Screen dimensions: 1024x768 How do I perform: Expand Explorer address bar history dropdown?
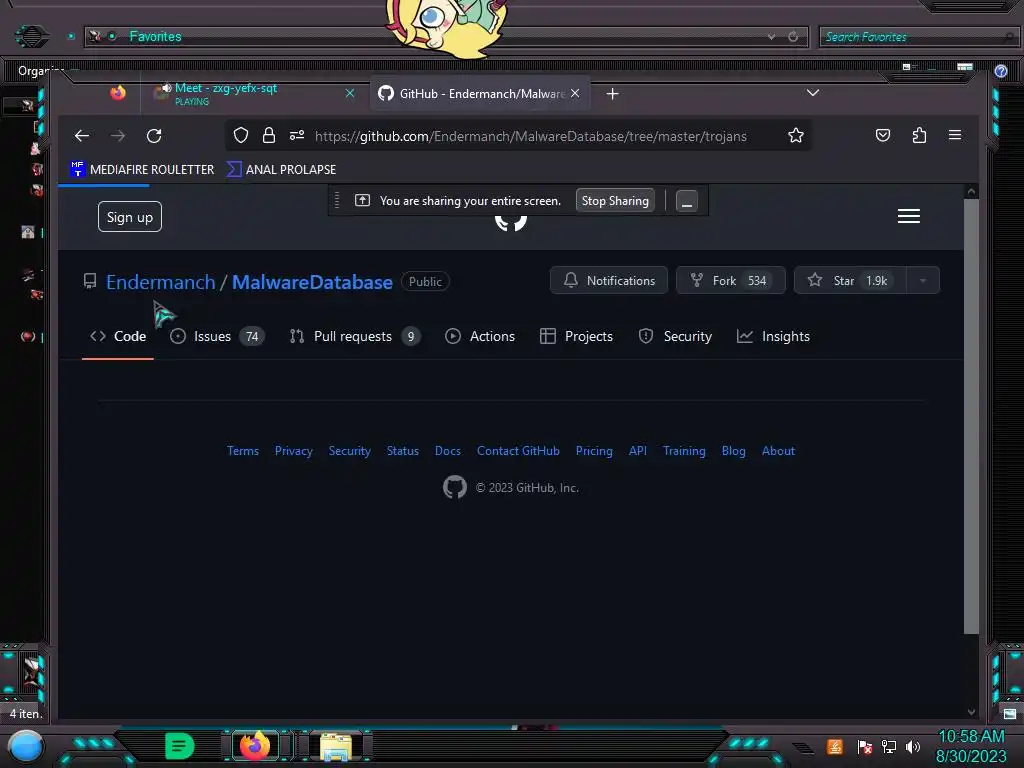tap(771, 37)
